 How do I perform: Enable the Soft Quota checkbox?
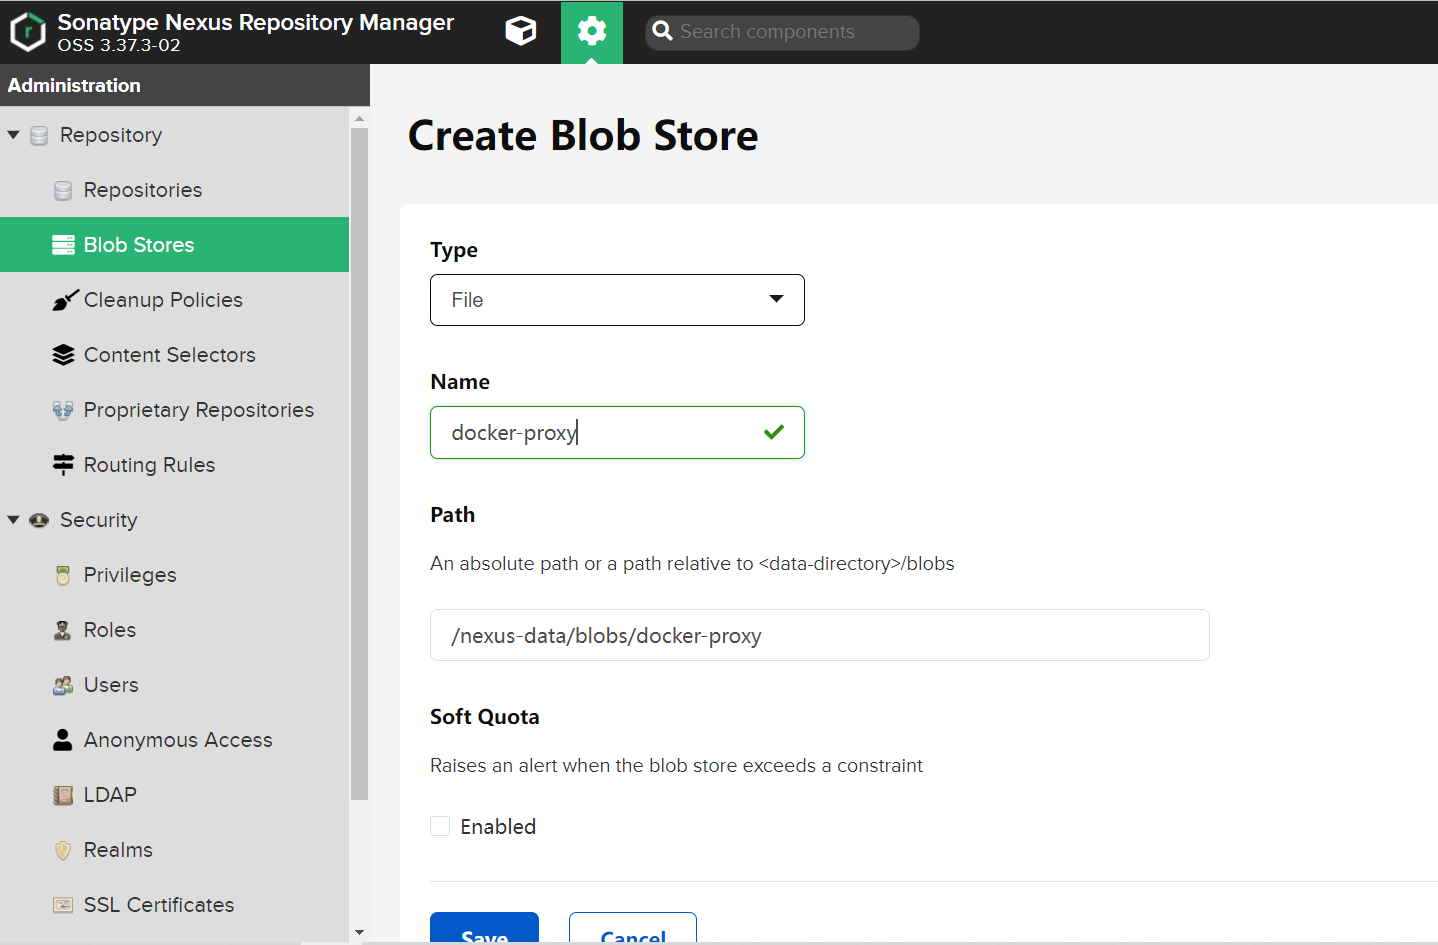440,826
